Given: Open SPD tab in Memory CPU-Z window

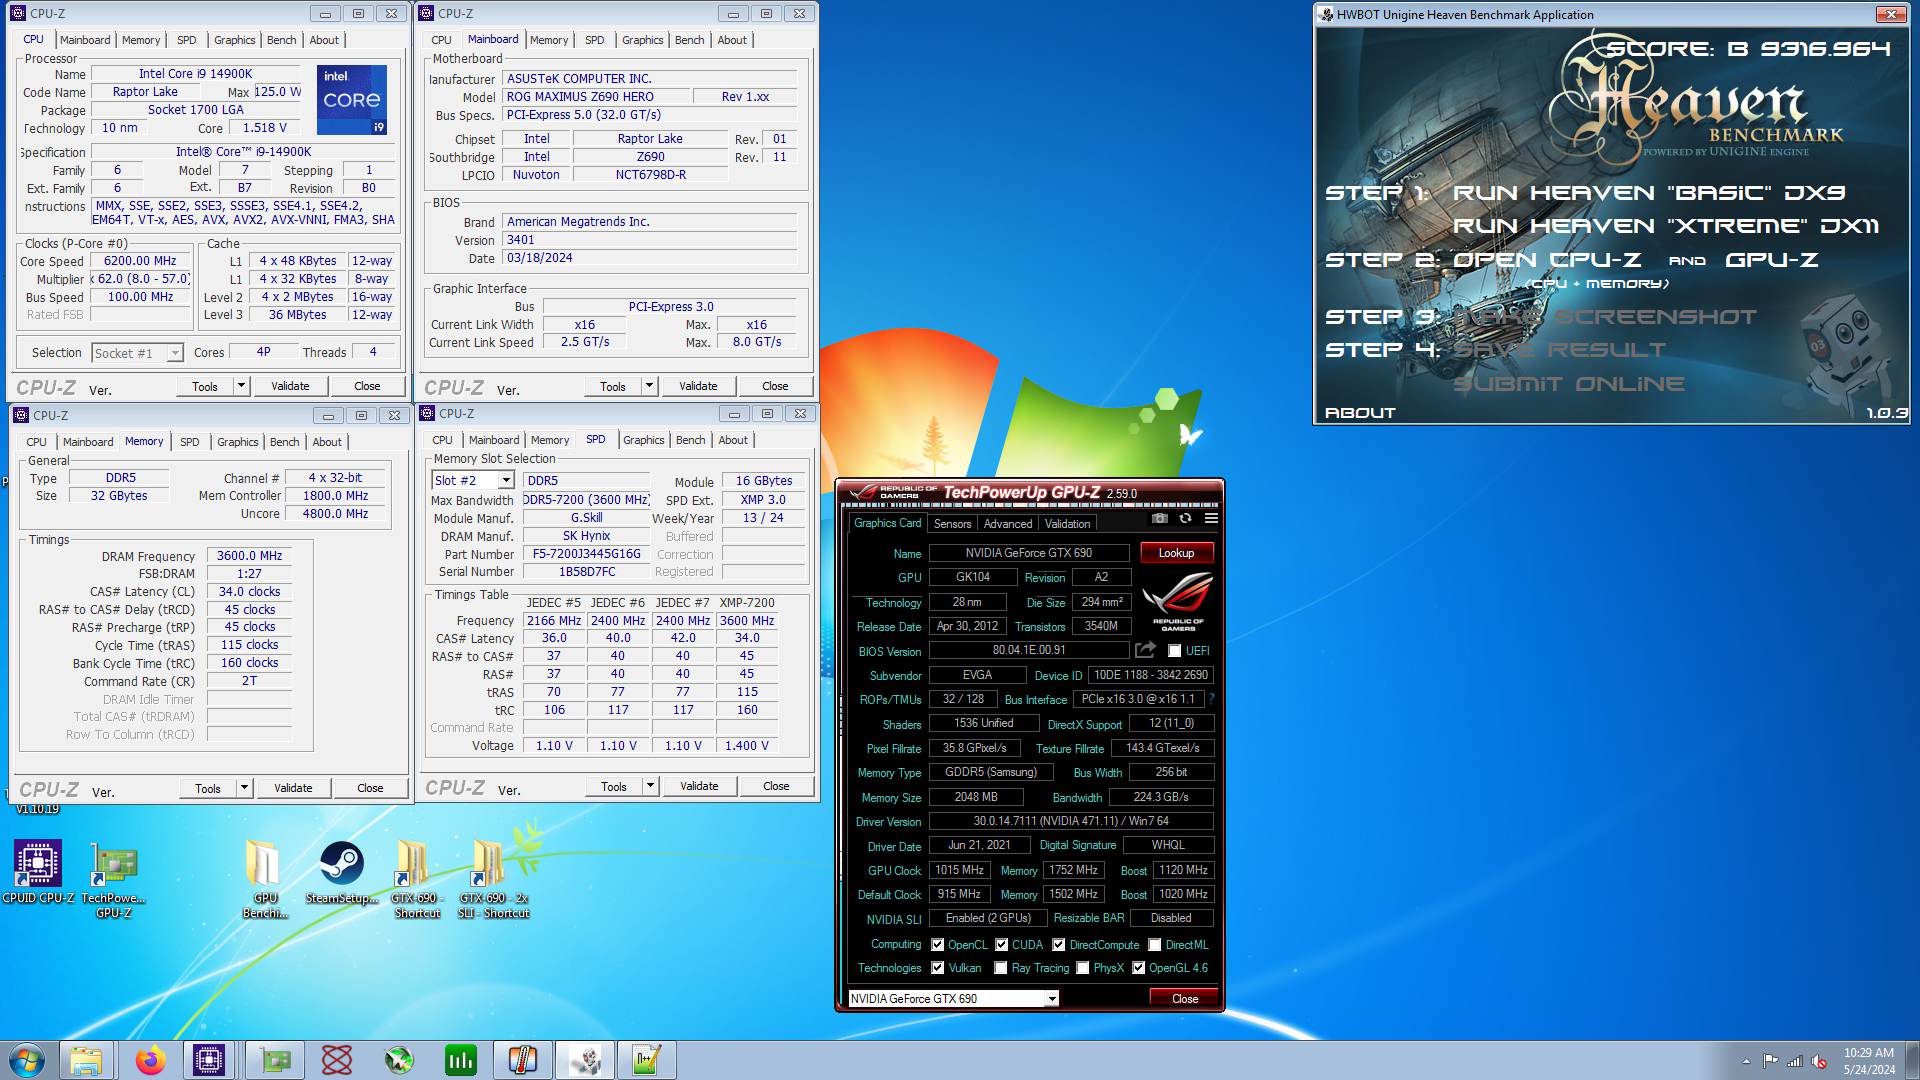Looking at the screenshot, I should pos(189,442).
